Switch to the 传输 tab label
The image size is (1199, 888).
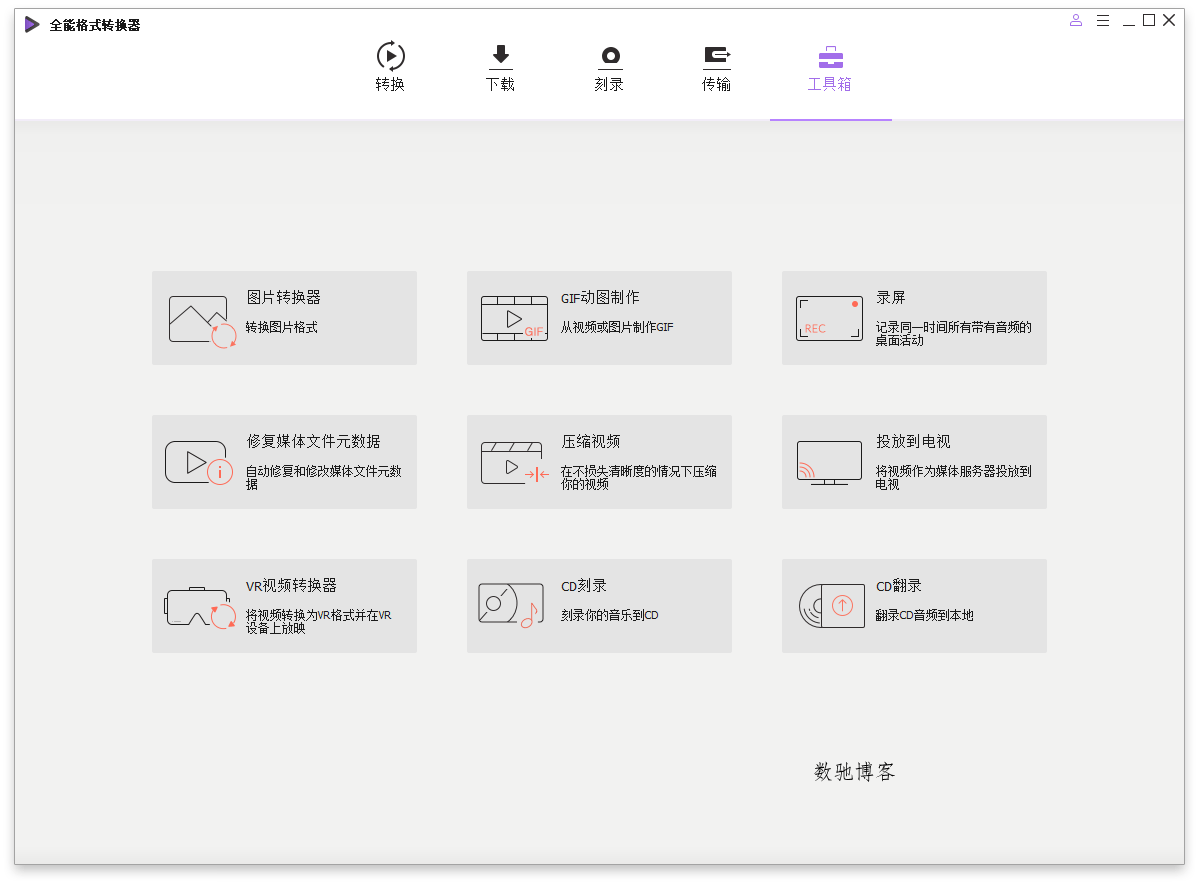(x=716, y=84)
